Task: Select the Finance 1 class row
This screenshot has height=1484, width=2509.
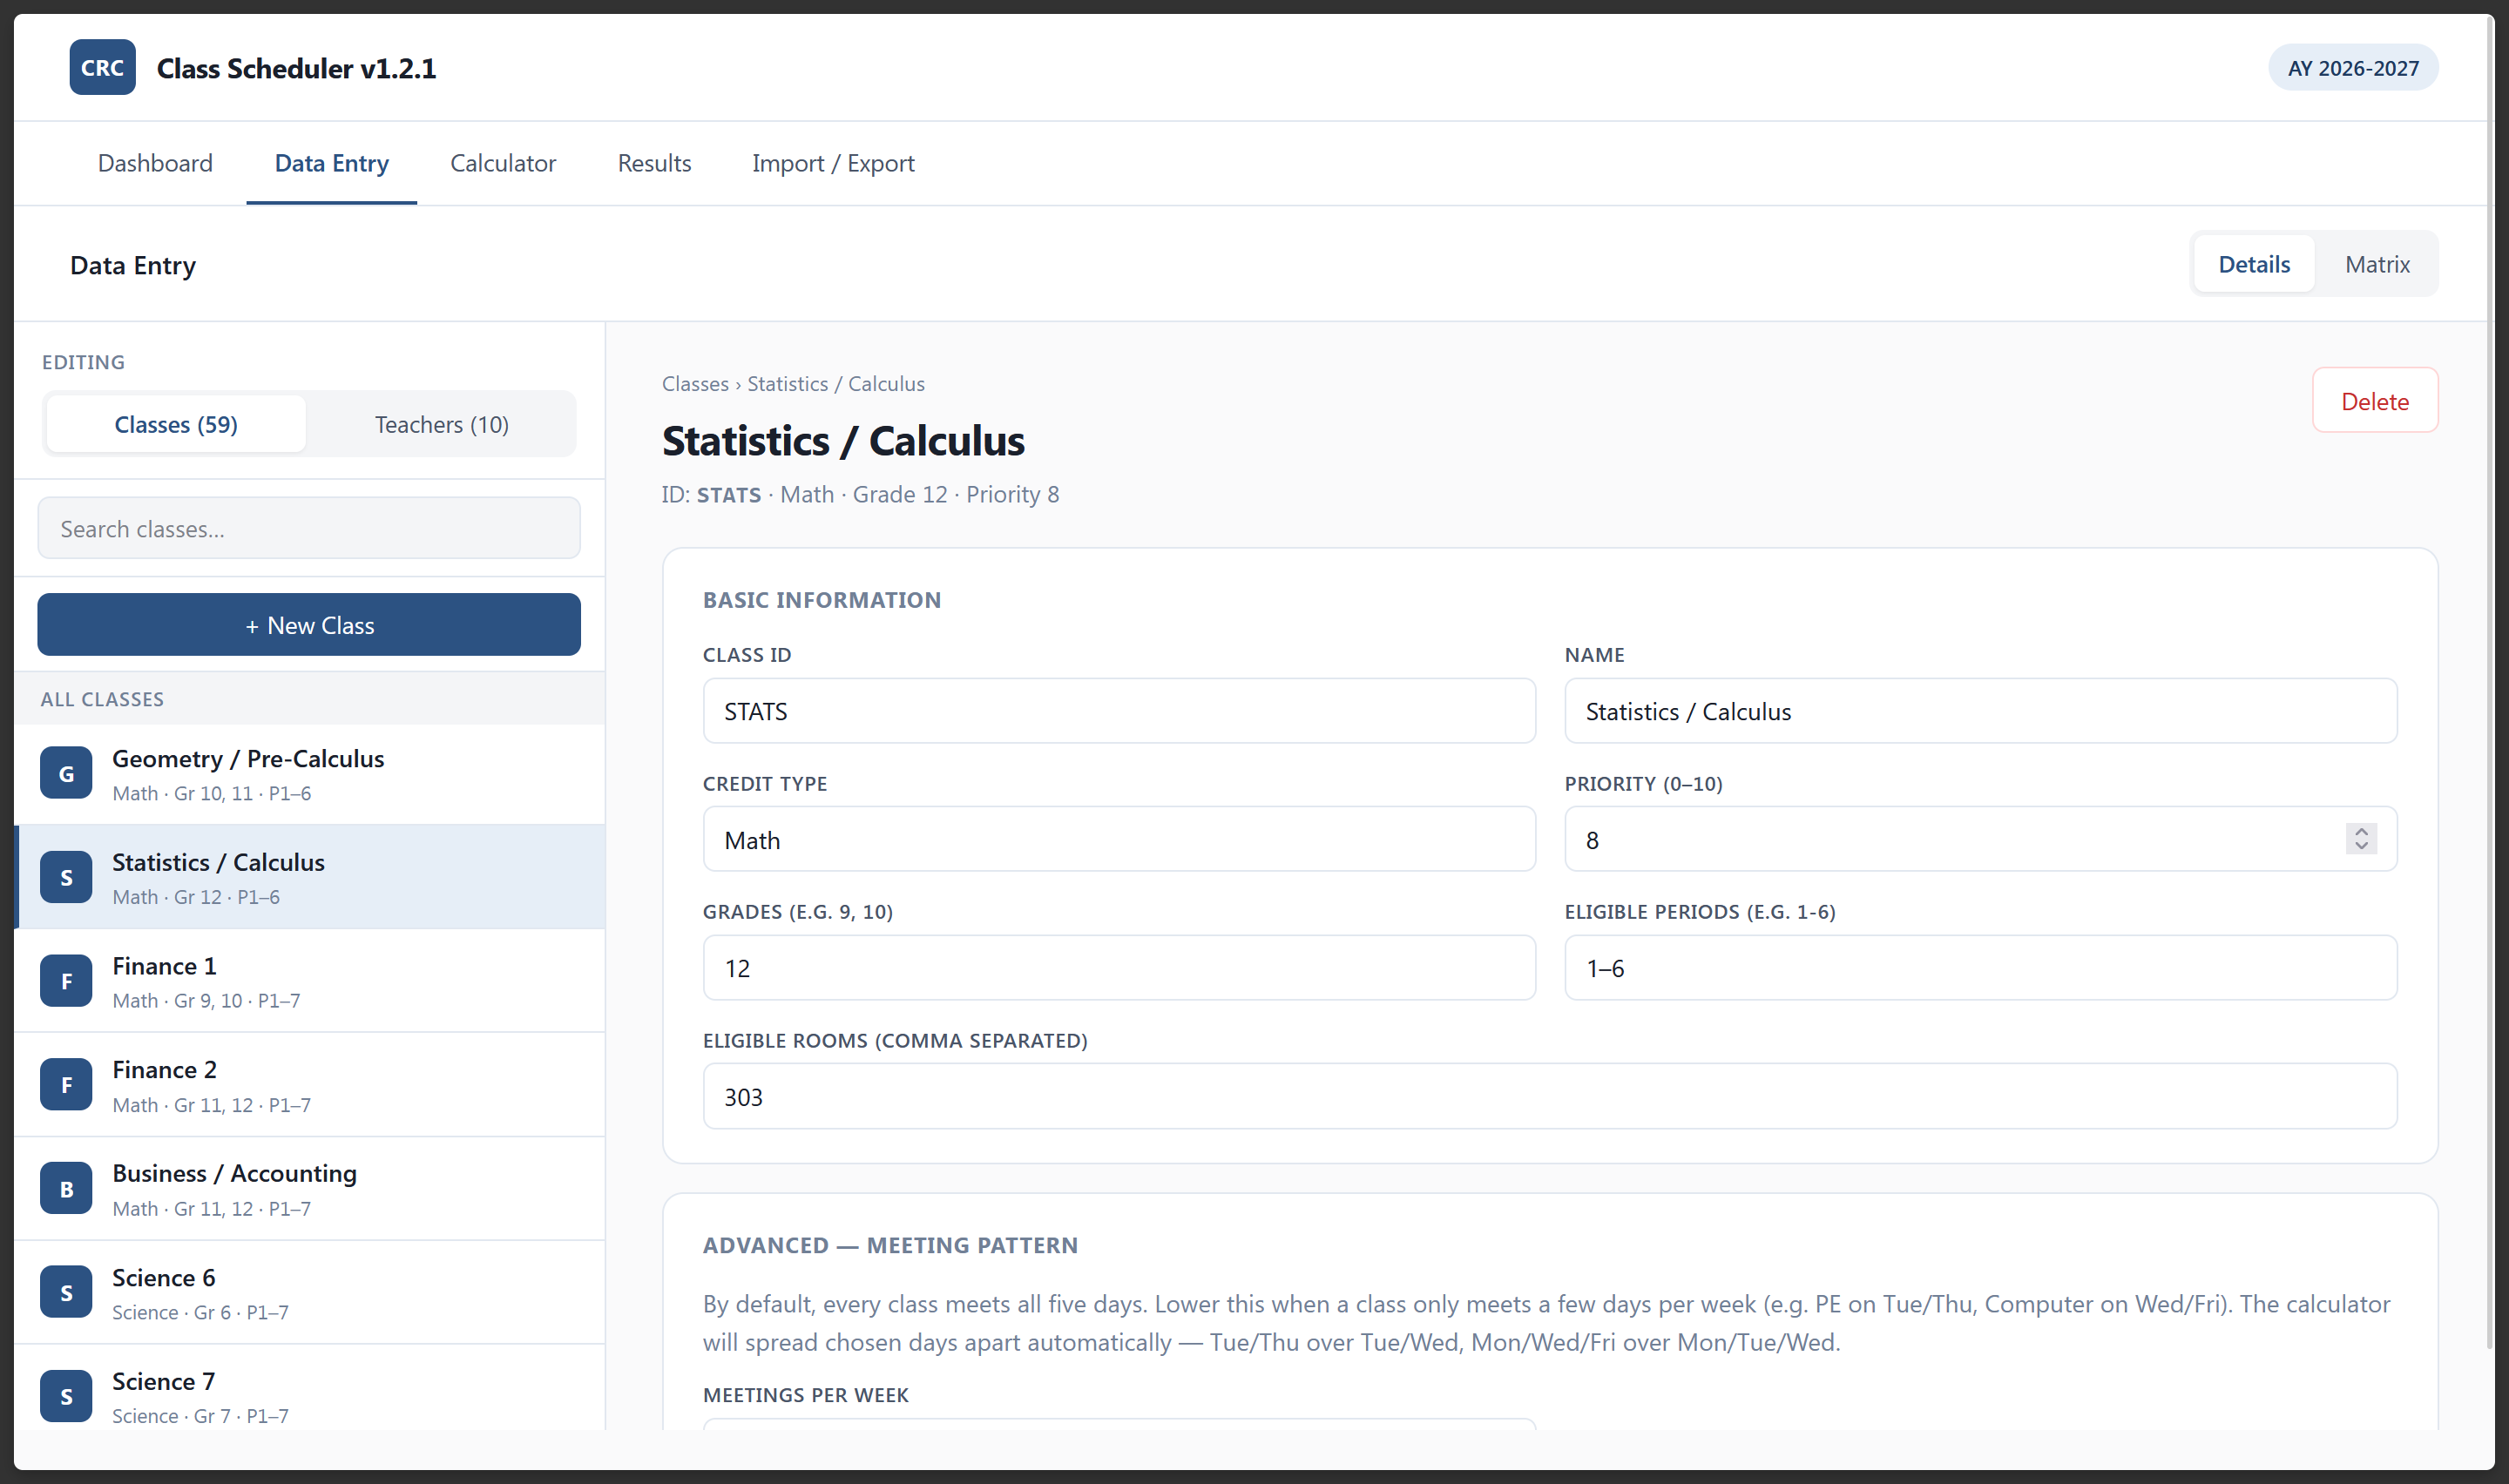Action: tap(310, 981)
